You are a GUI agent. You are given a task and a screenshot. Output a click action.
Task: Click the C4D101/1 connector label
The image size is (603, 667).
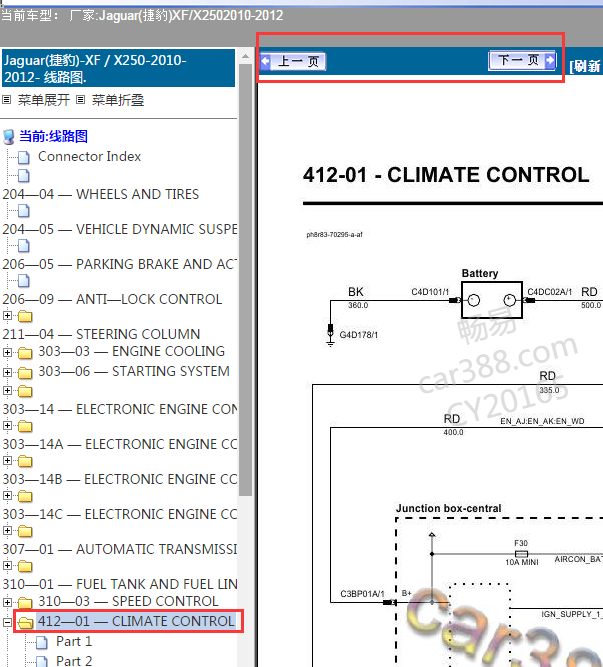(x=430, y=292)
